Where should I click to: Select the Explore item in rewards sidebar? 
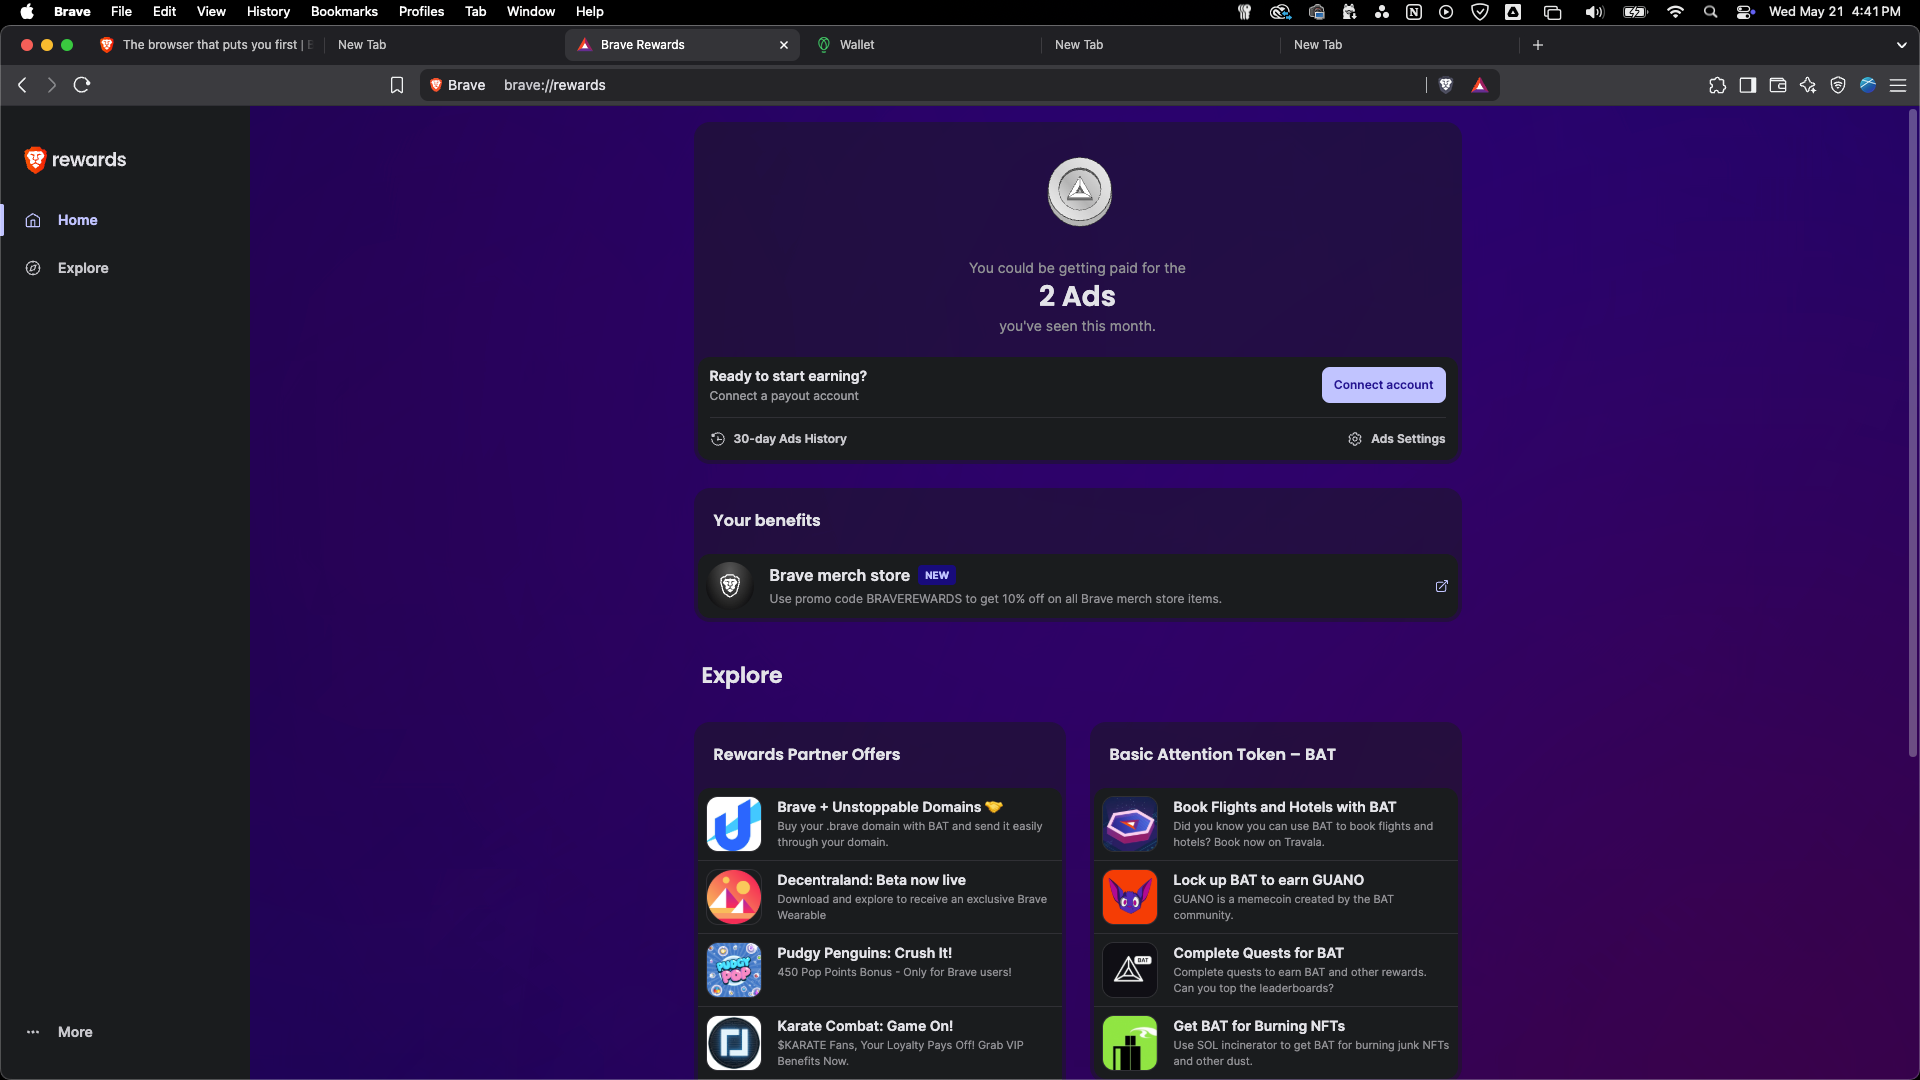[x=82, y=268]
